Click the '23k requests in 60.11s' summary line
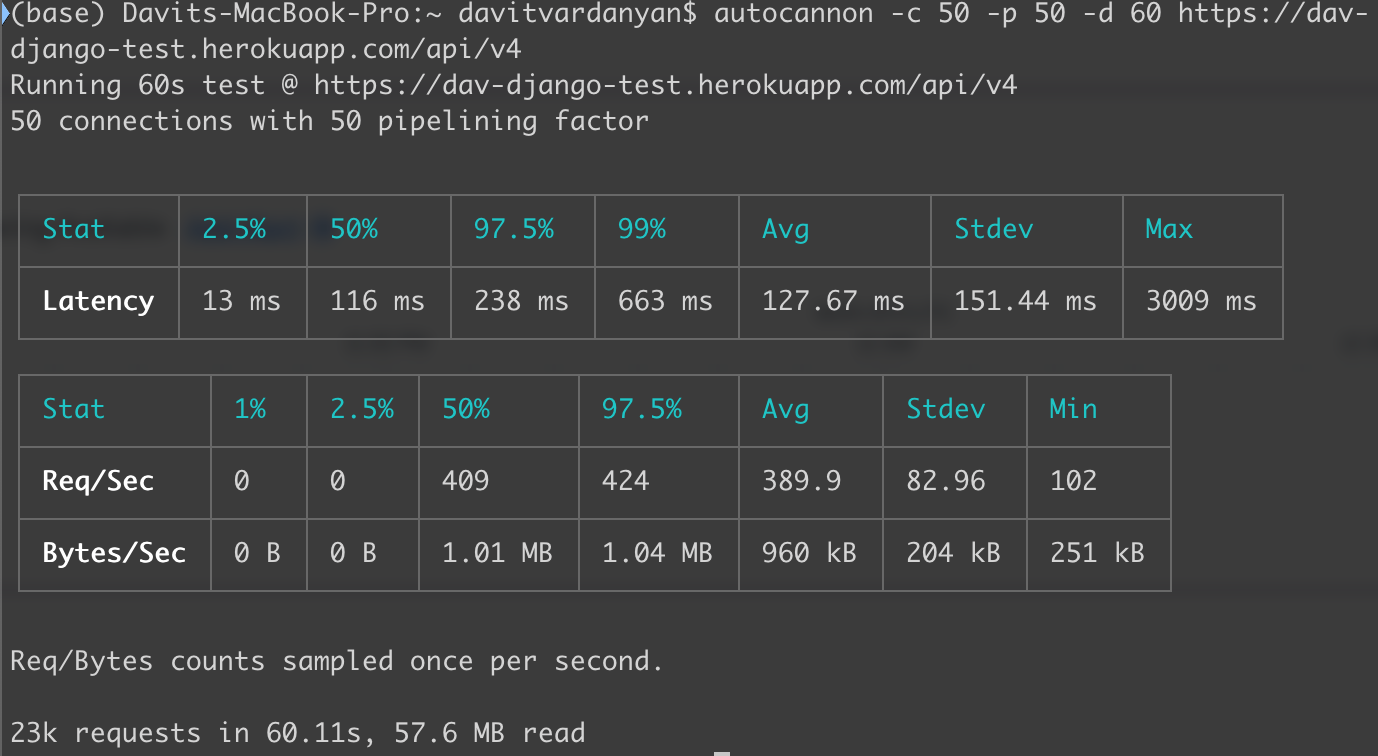 click(297, 733)
